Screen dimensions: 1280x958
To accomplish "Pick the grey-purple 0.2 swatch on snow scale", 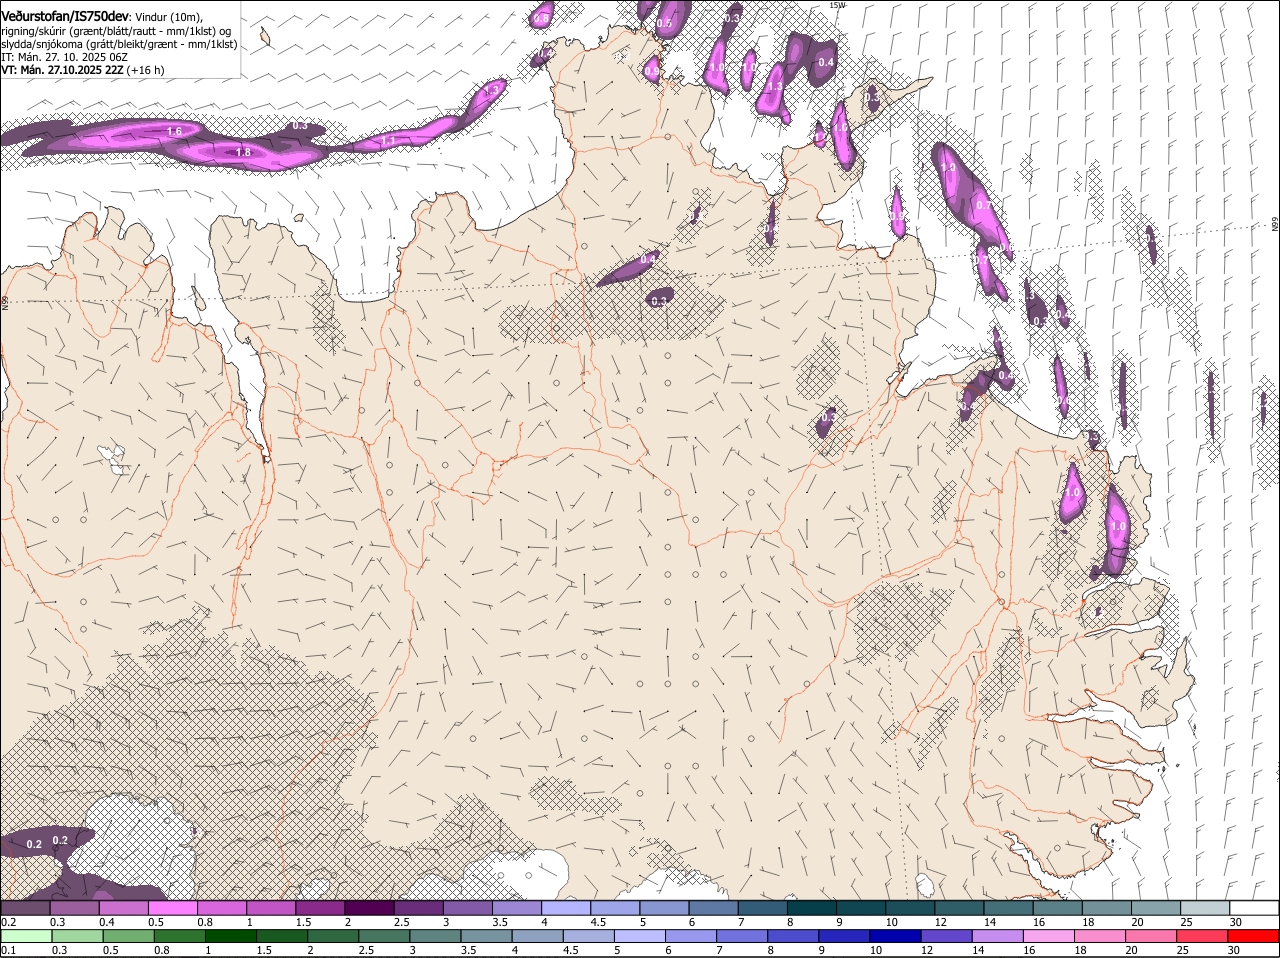I will point(25,908).
